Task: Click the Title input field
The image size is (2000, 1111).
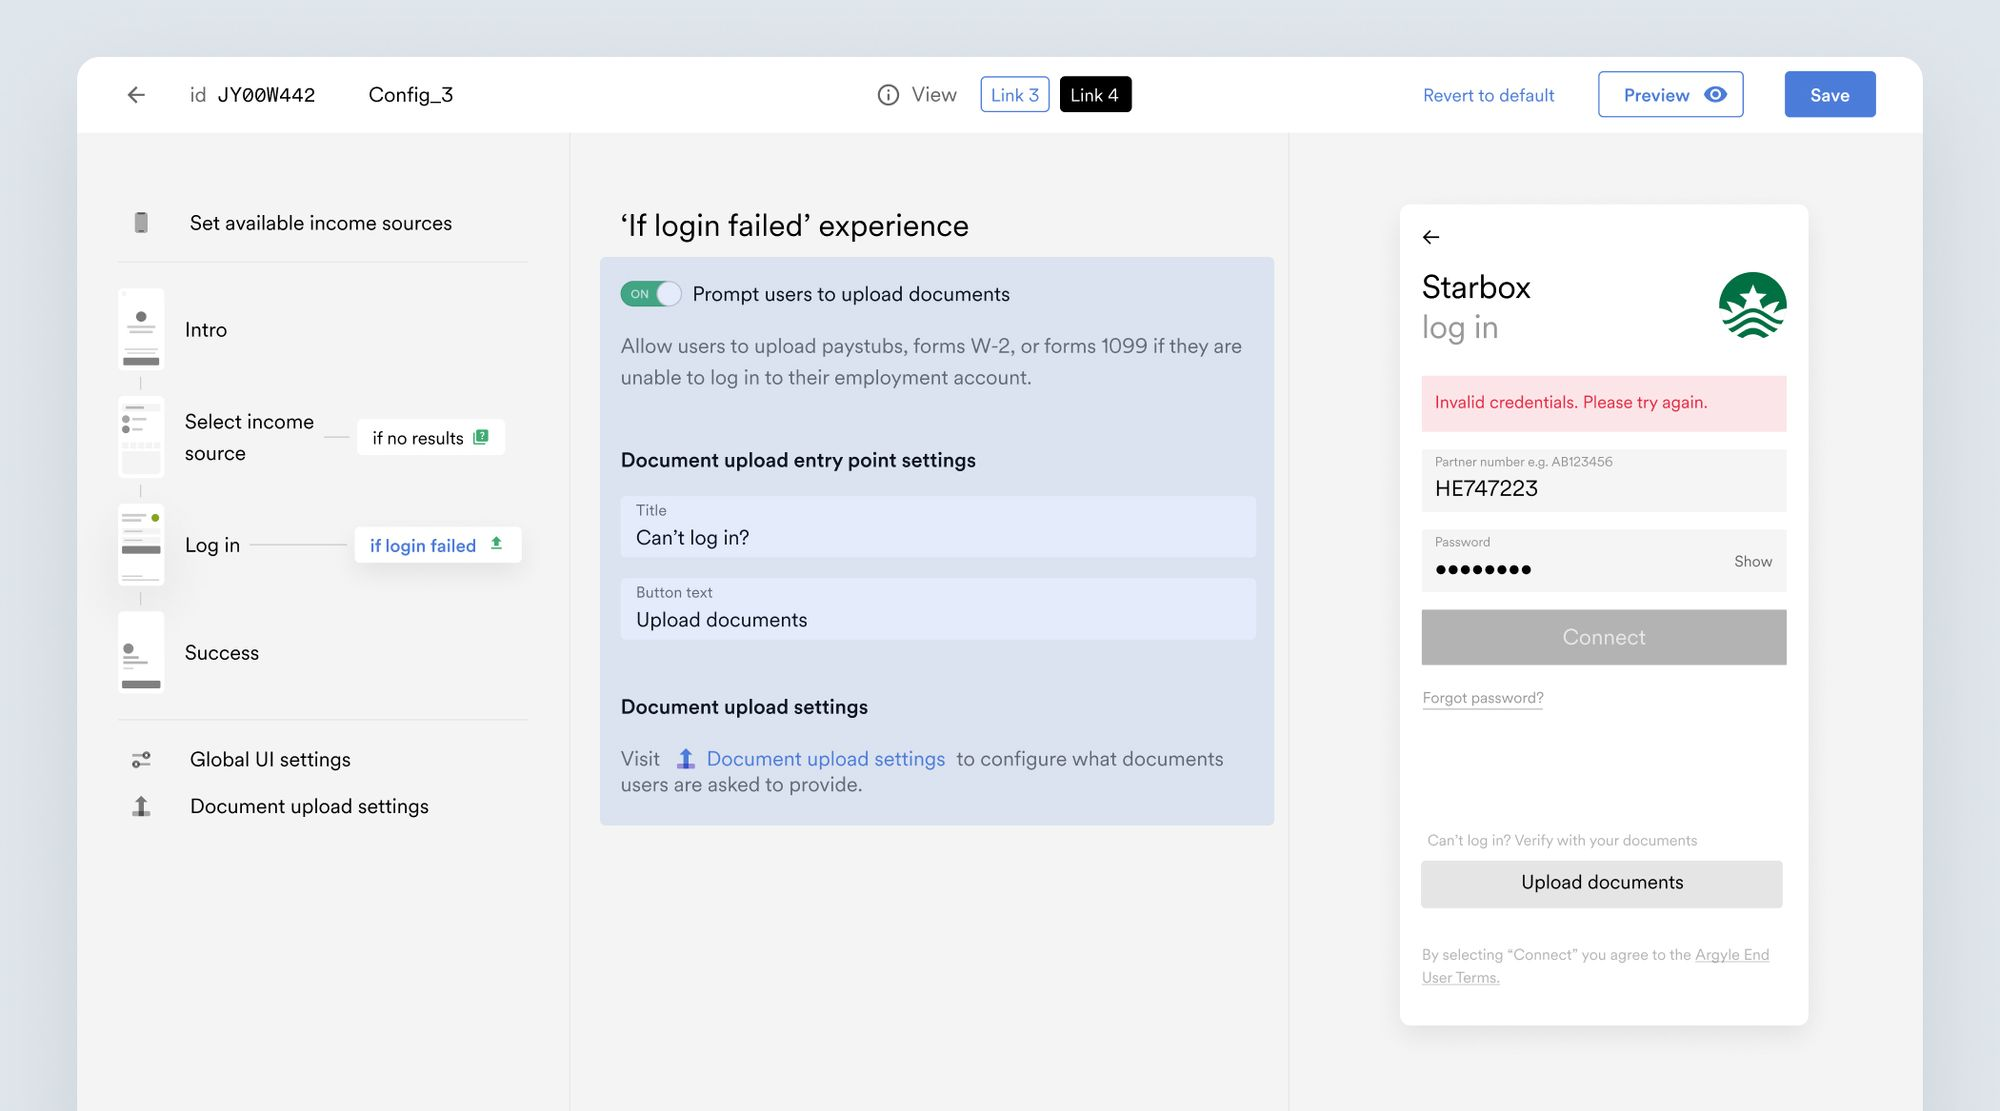Action: pyautogui.click(x=937, y=527)
